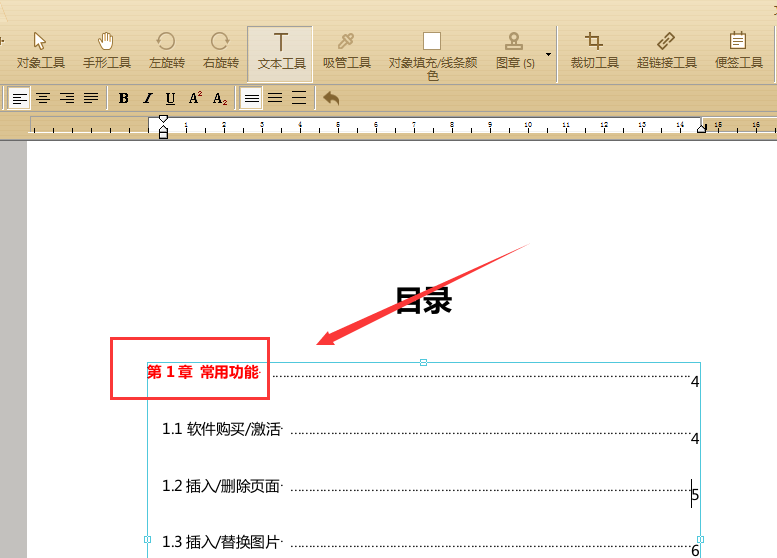Pick the 吸管工具 eyedropper tool
The width and height of the screenshot is (777, 558).
point(346,52)
